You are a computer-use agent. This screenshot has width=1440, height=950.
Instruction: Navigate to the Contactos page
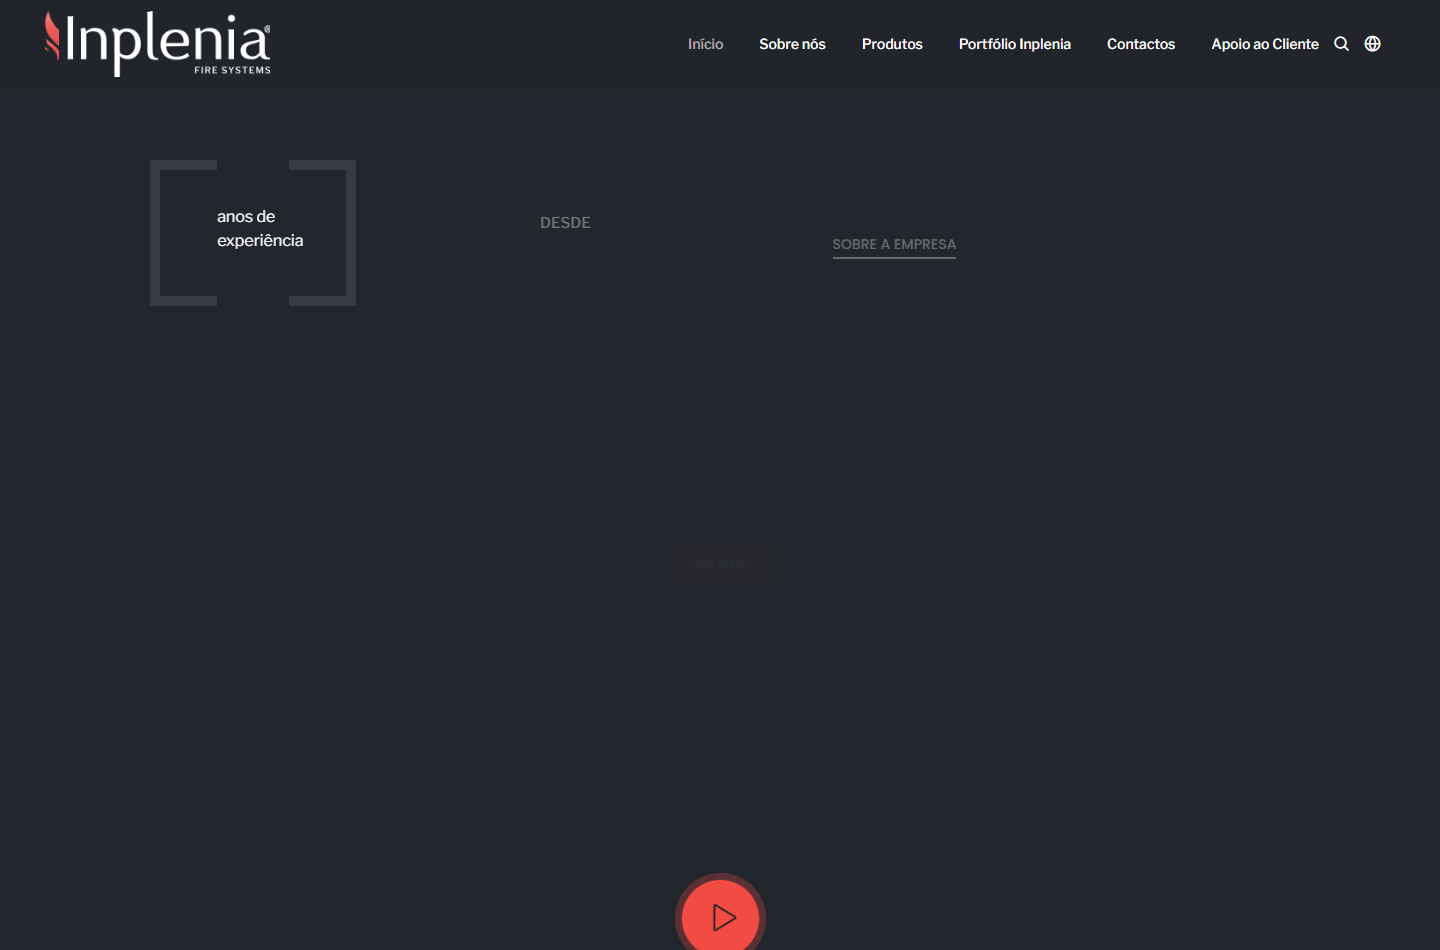pyautogui.click(x=1141, y=44)
